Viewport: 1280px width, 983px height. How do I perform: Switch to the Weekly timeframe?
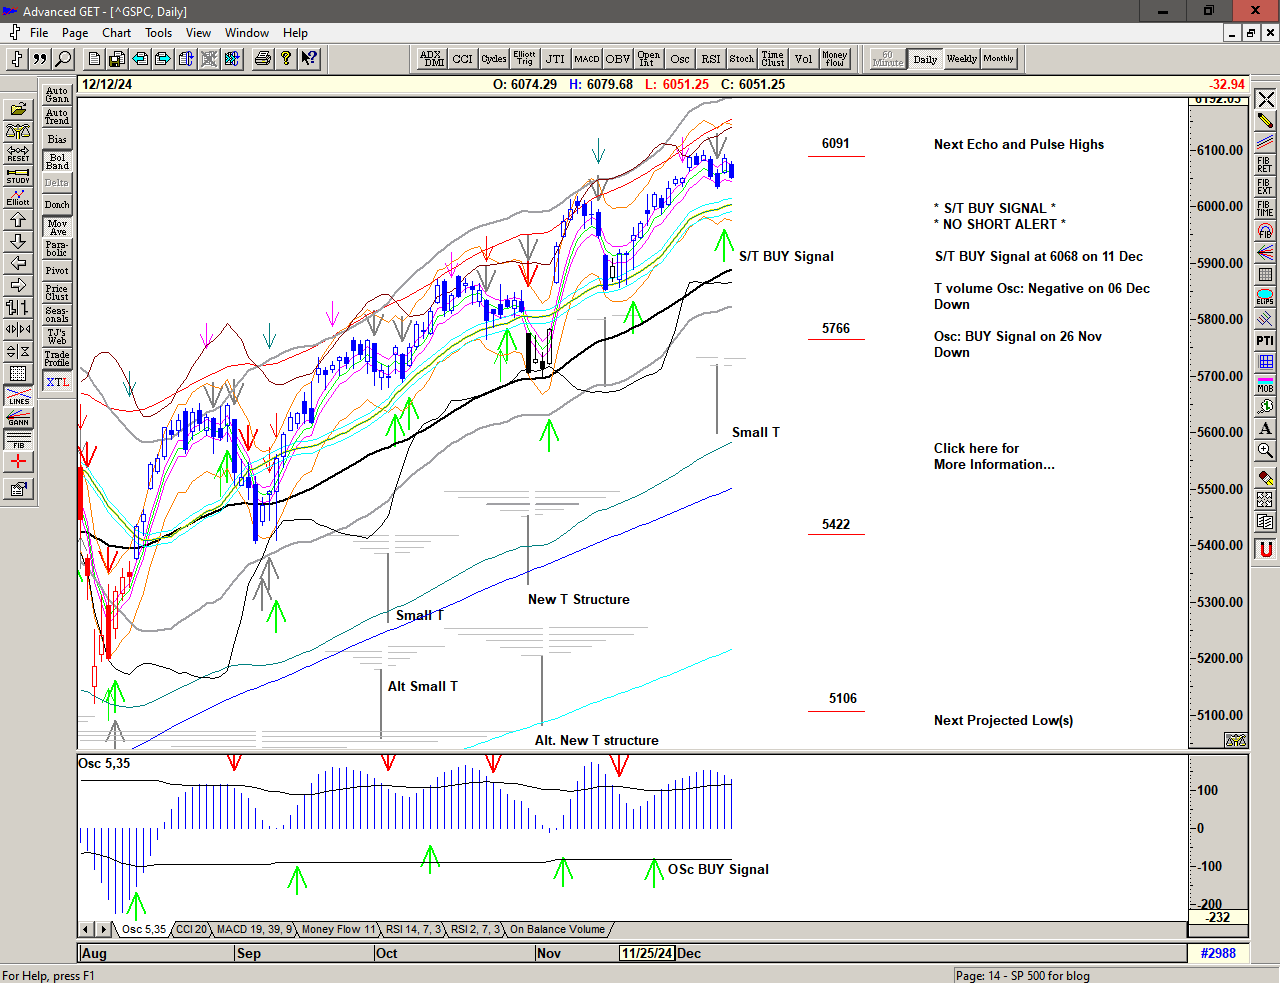961,59
